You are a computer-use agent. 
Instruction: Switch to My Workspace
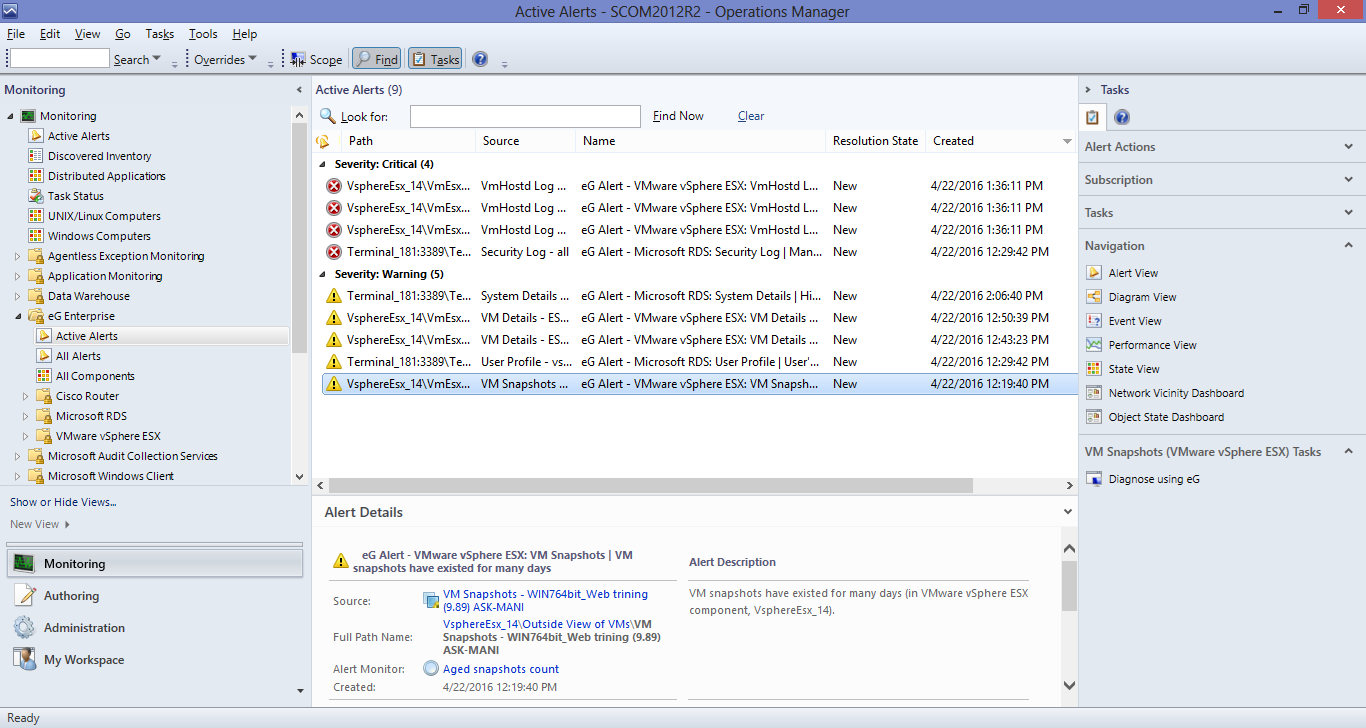[84, 660]
